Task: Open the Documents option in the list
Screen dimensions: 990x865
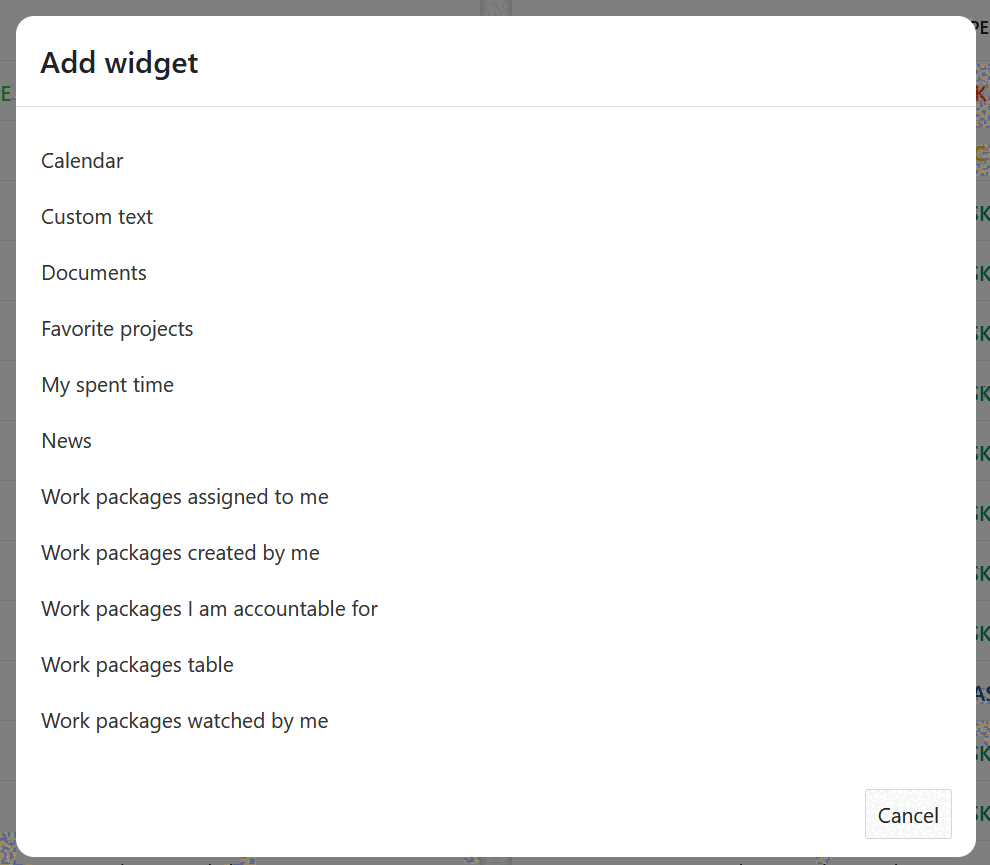Action: tap(93, 272)
